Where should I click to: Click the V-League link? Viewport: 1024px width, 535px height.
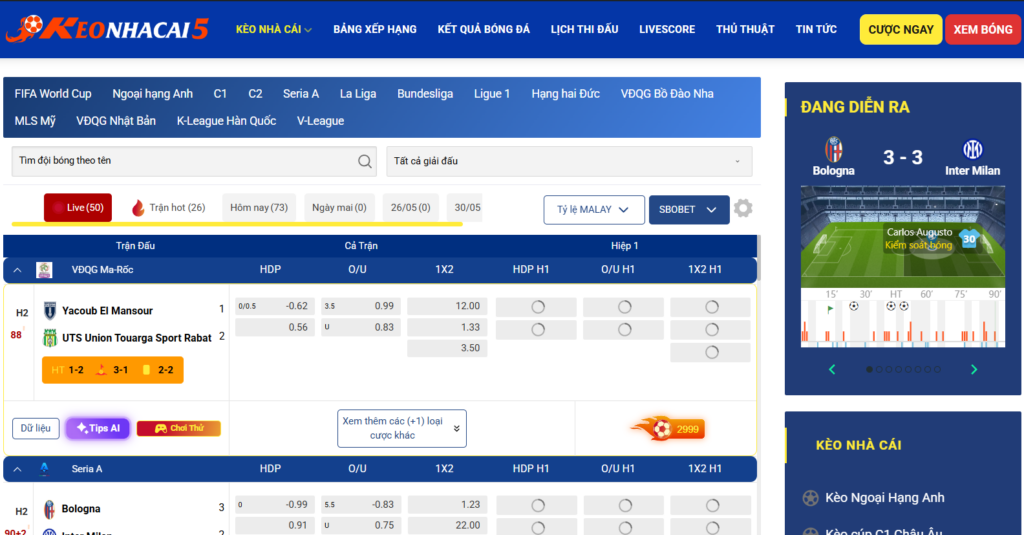click(320, 121)
